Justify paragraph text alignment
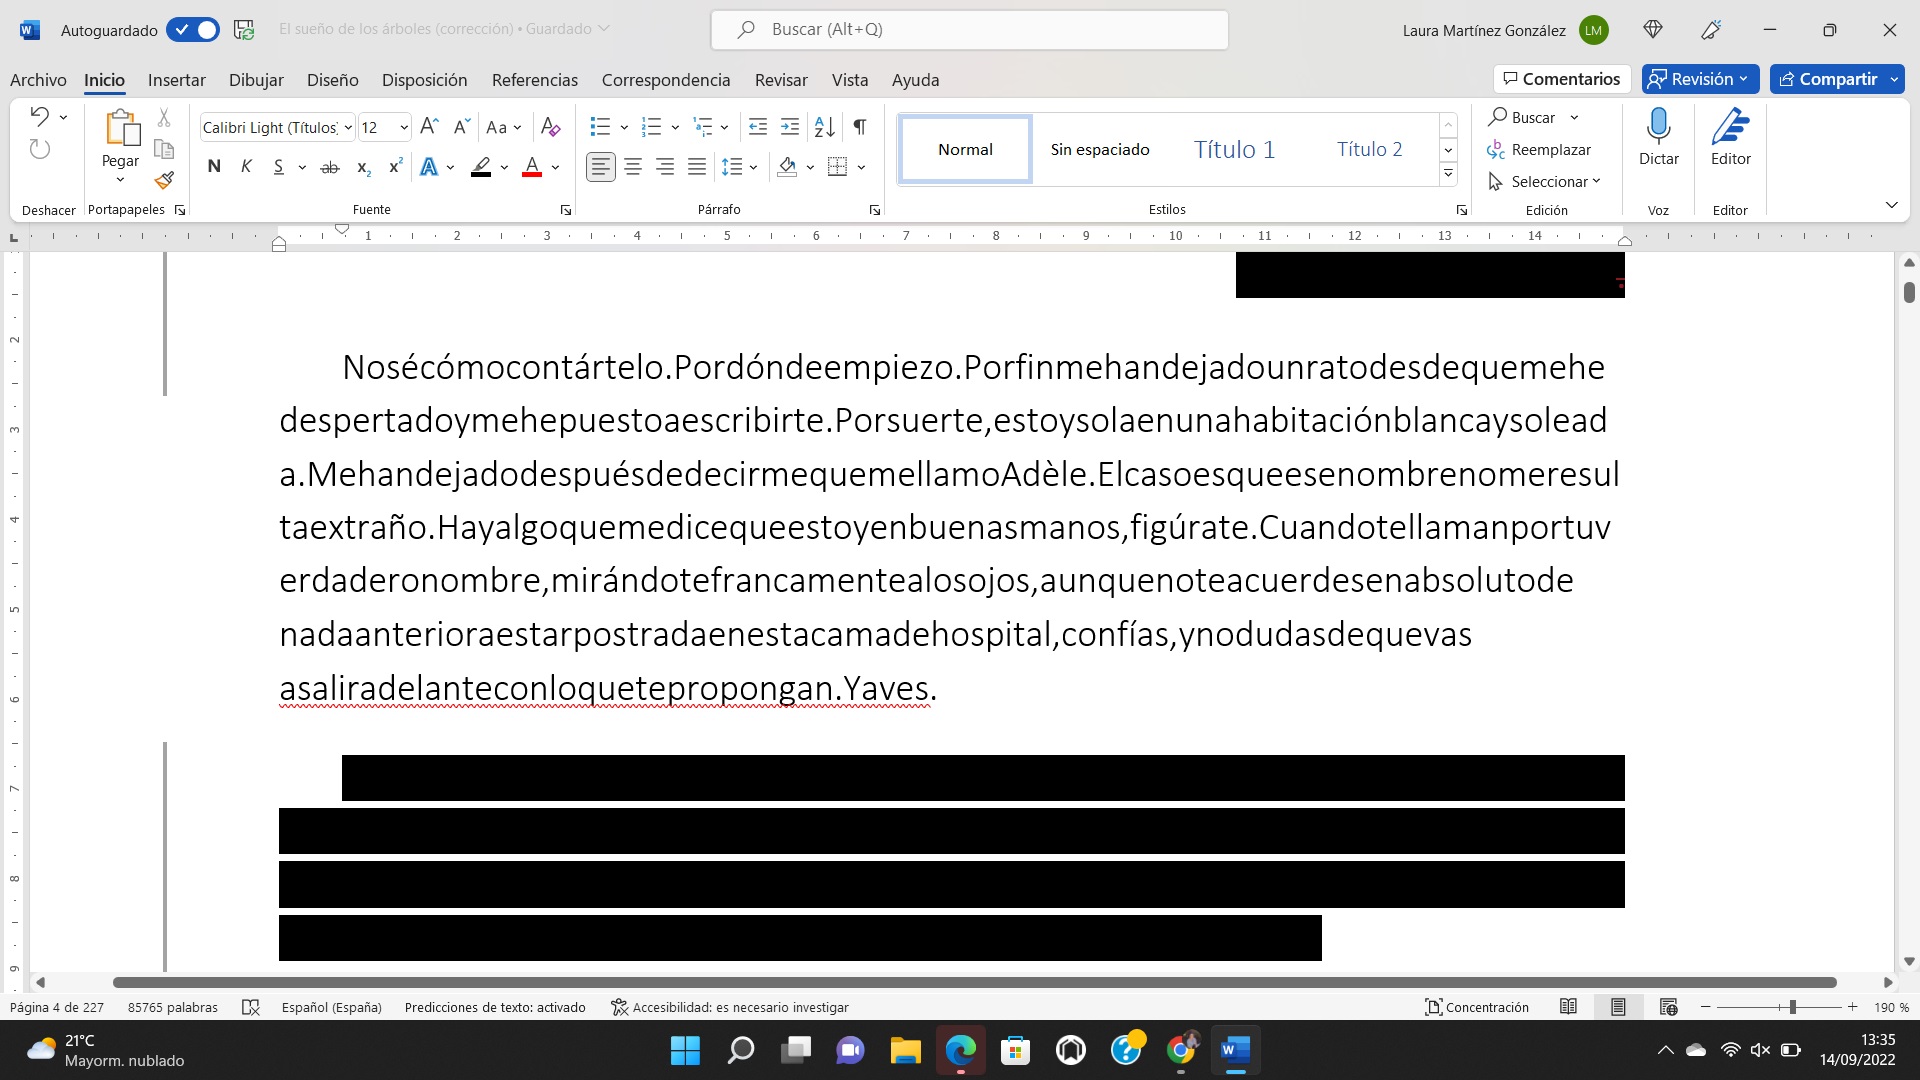 point(697,167)
